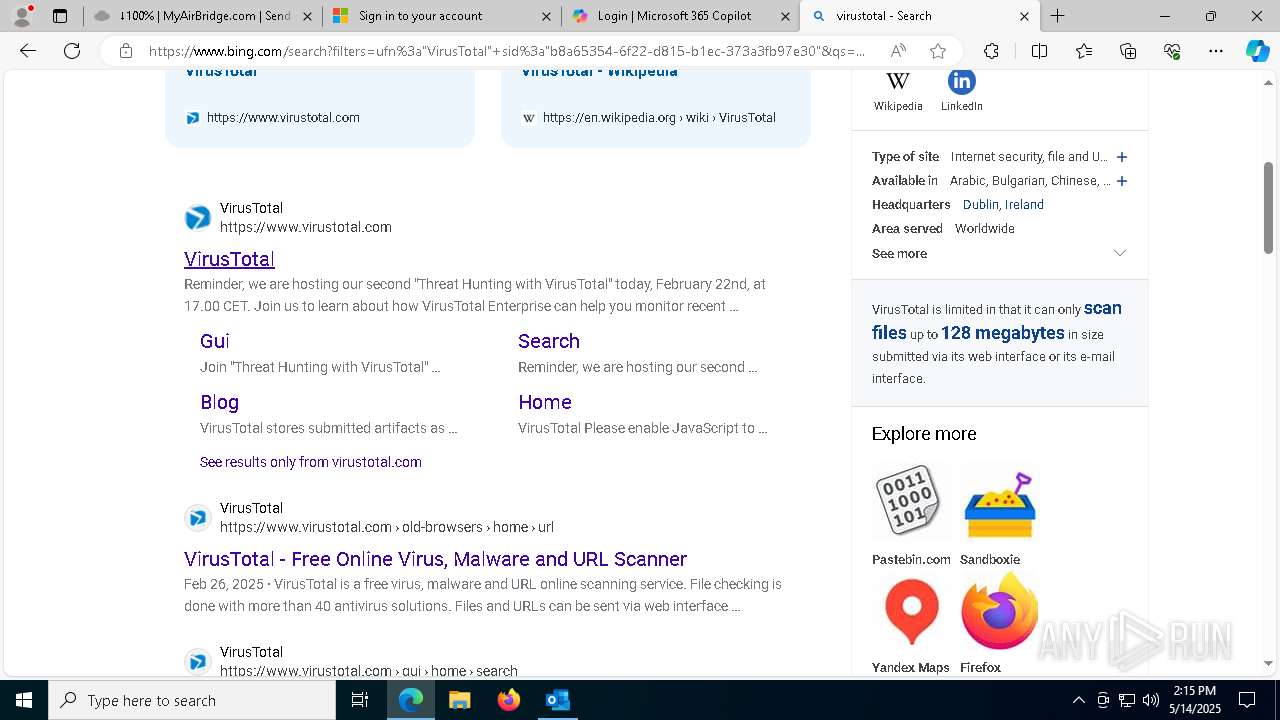
Task: Open the Search sitelink
Action: pyautogui.click(x=549, y=341)
